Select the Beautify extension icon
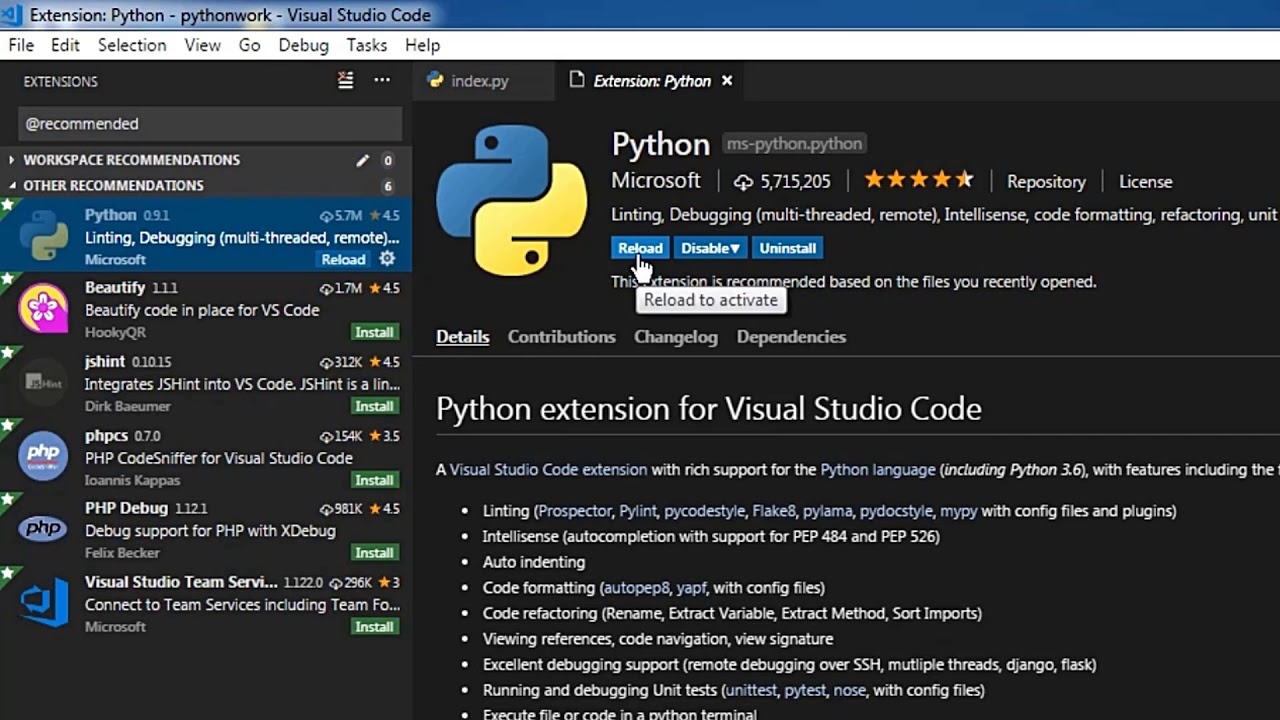The image size is (1280, 720). pos(43,308)
